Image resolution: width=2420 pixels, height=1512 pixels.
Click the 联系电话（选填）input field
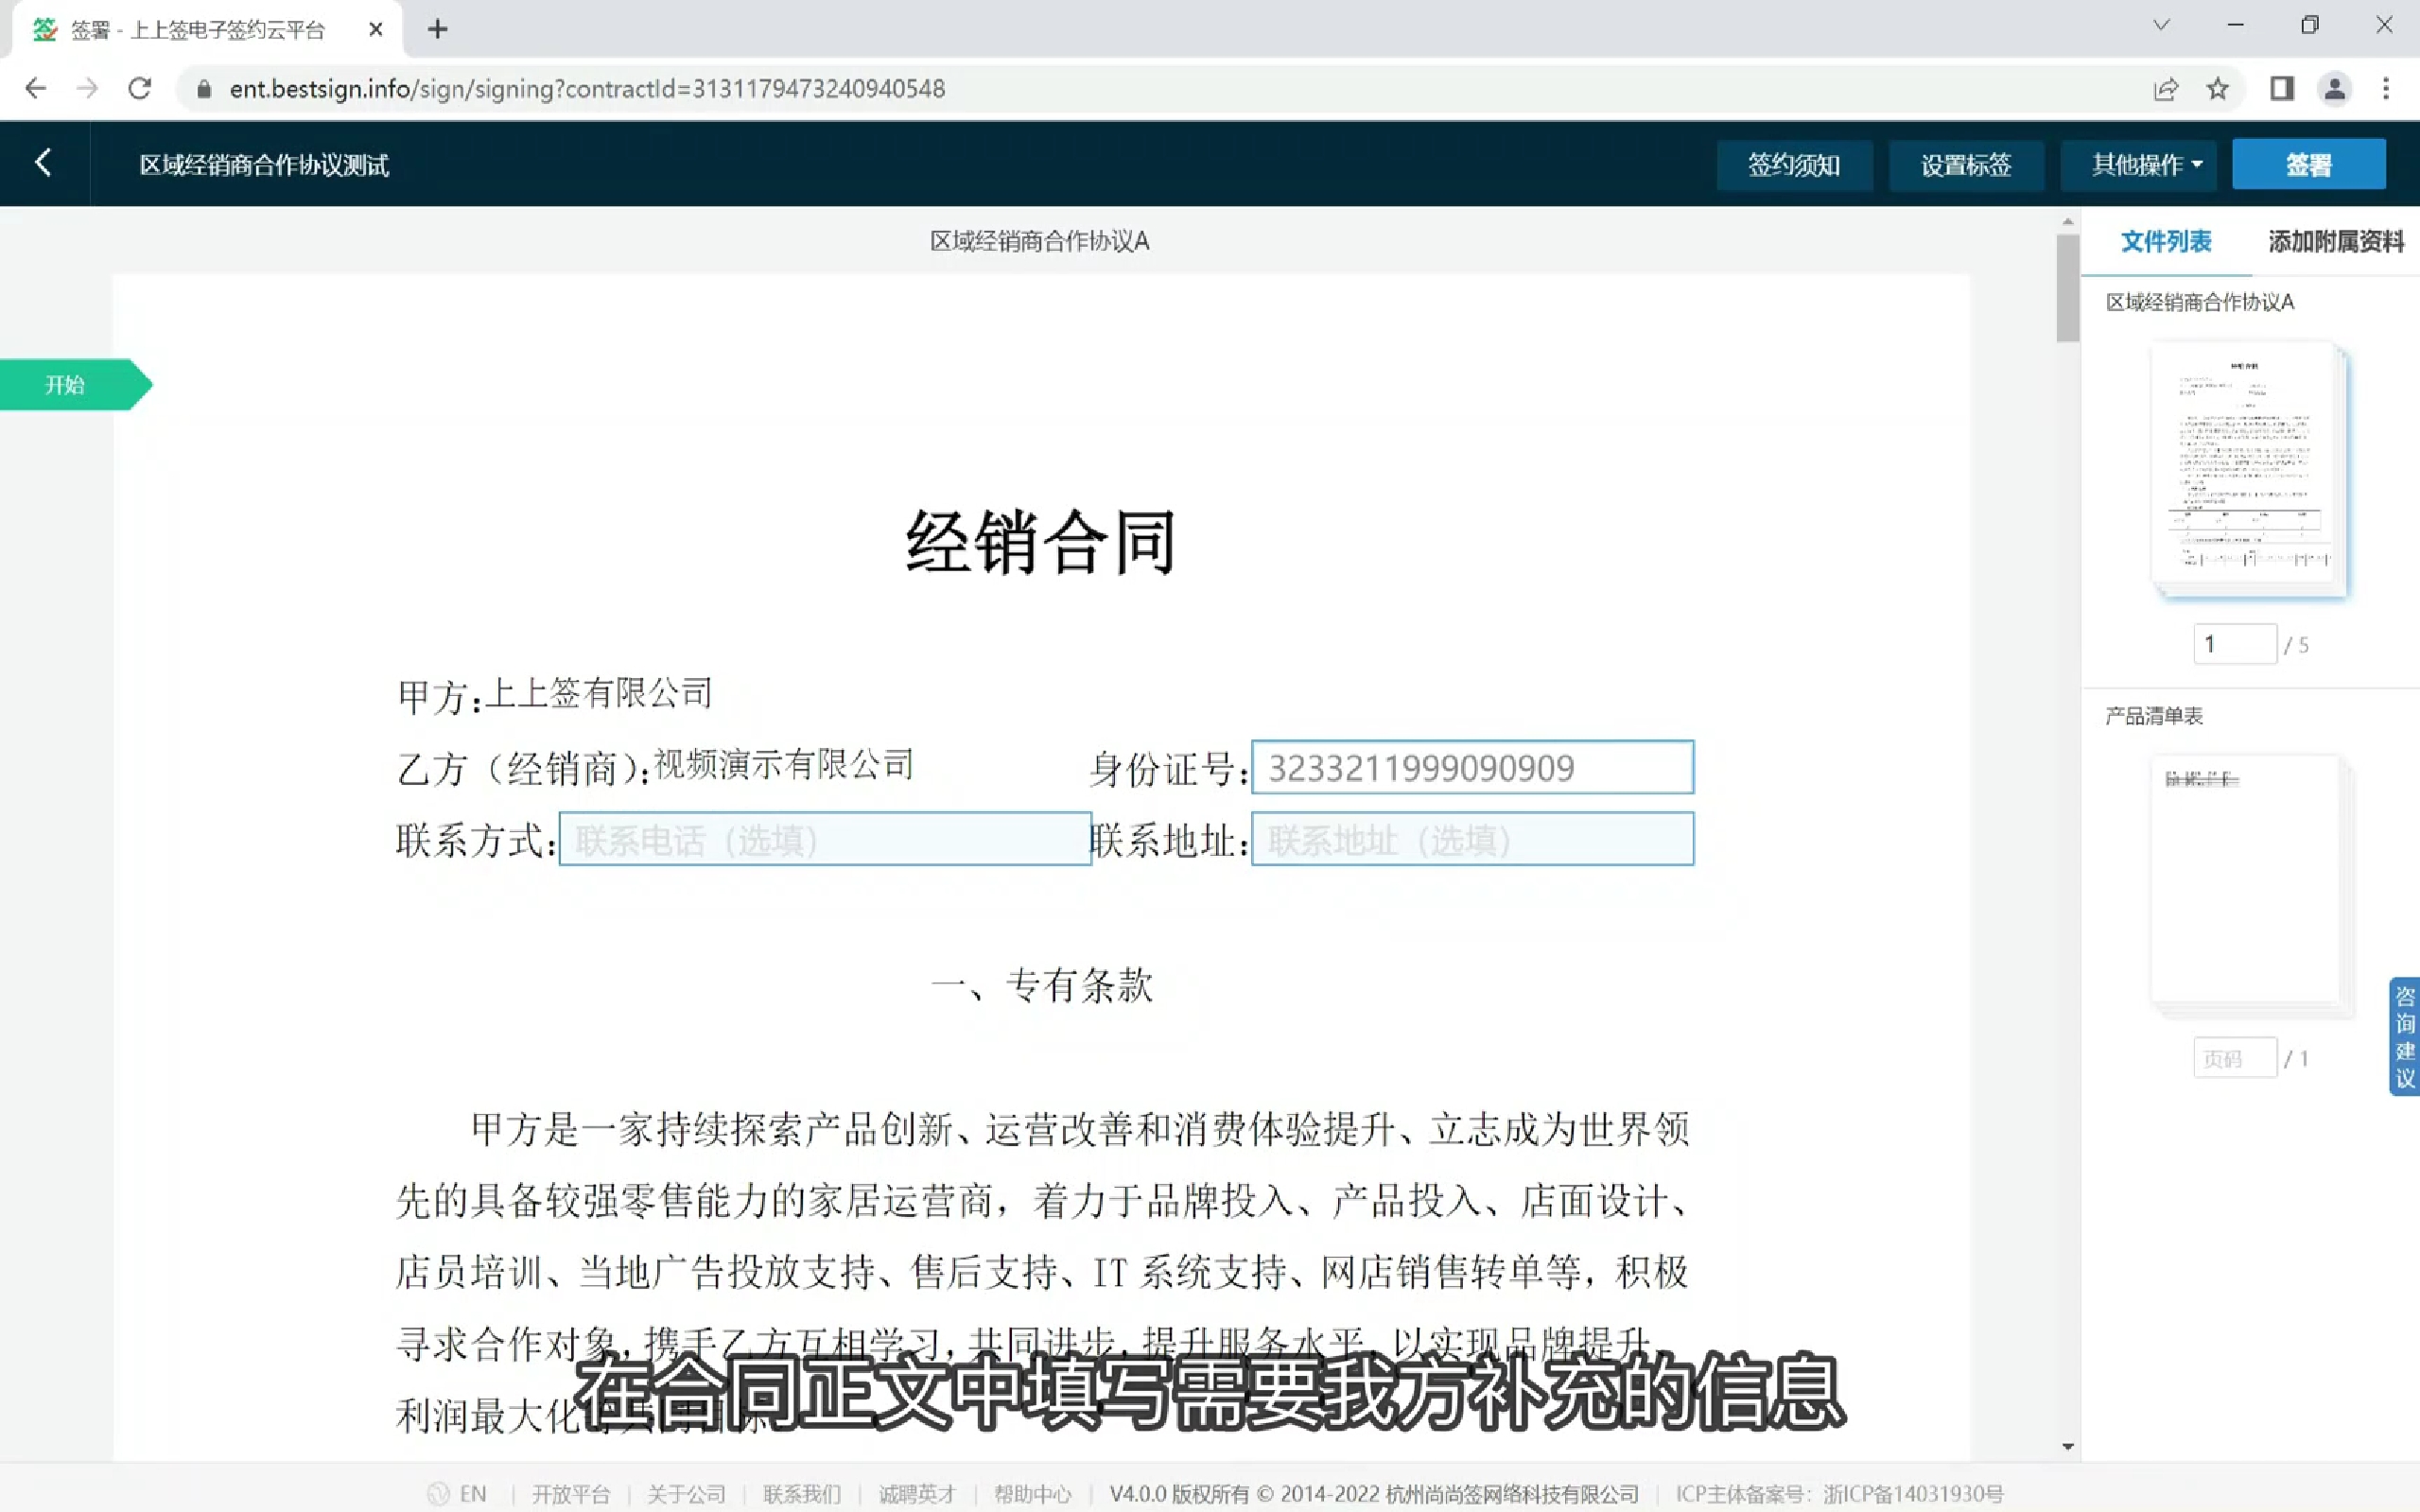pyautogui.click(x=824, y=839)
